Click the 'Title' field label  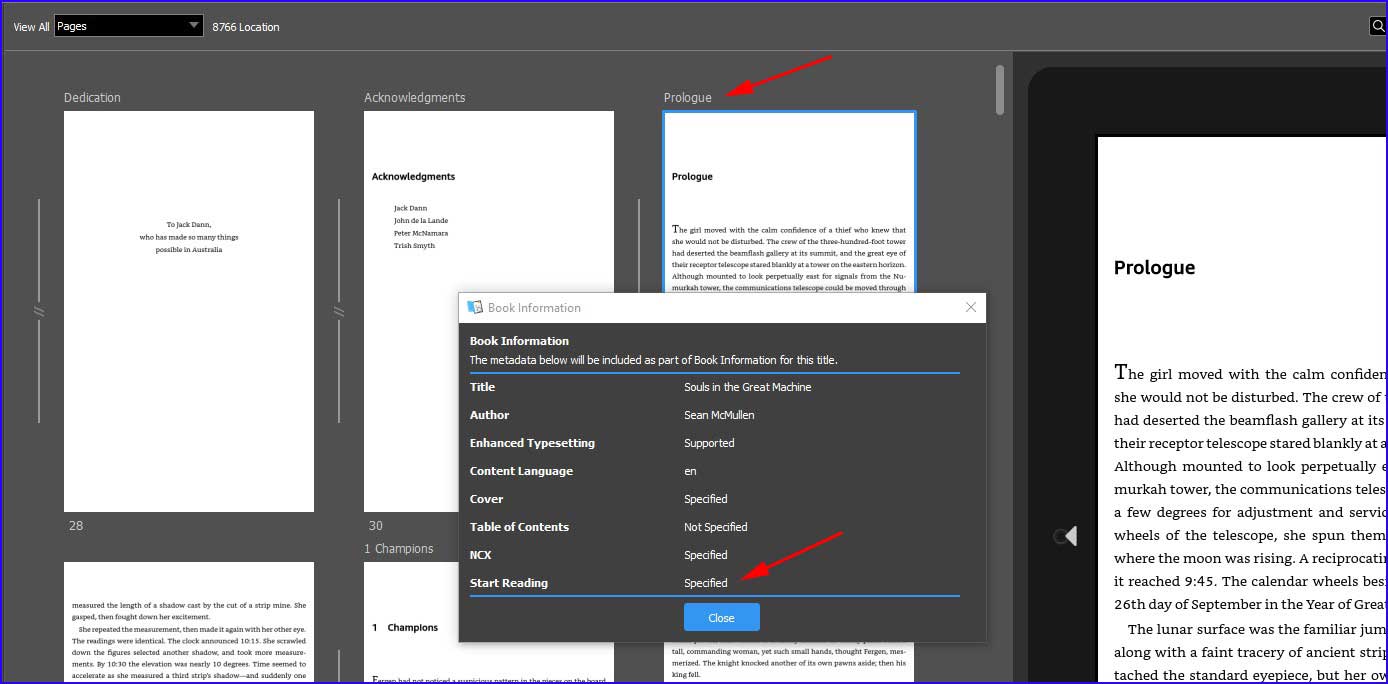click(x=482, y=387)
